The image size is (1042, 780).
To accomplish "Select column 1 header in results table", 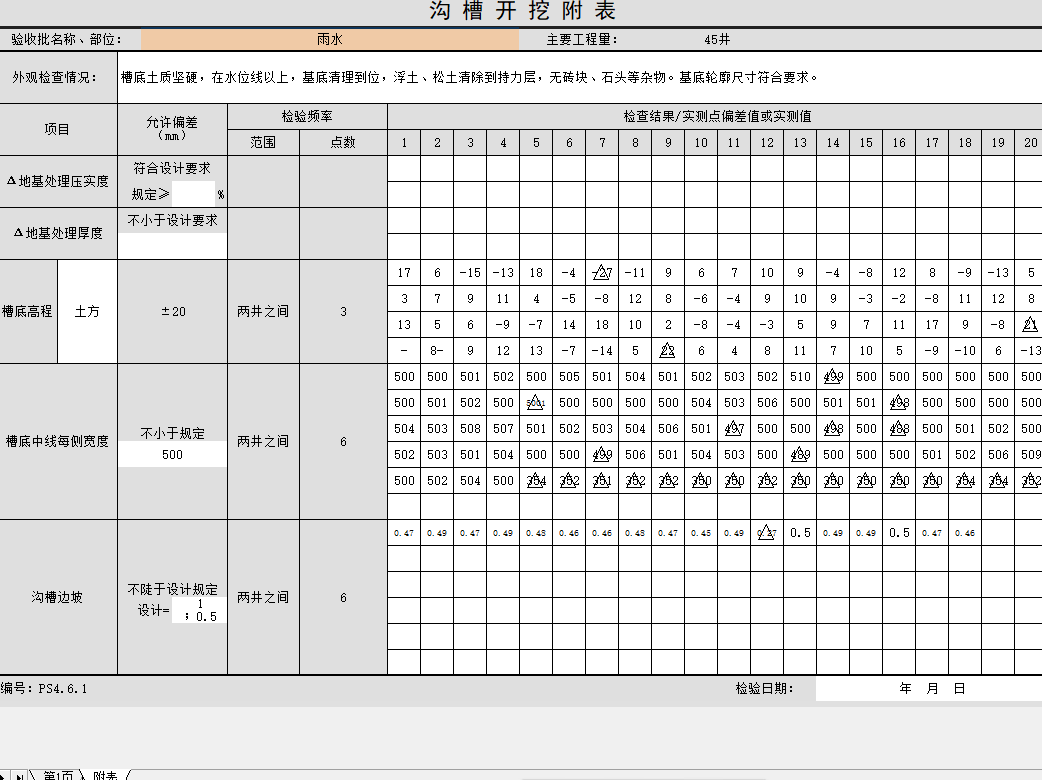I will [x=404, y=143].
